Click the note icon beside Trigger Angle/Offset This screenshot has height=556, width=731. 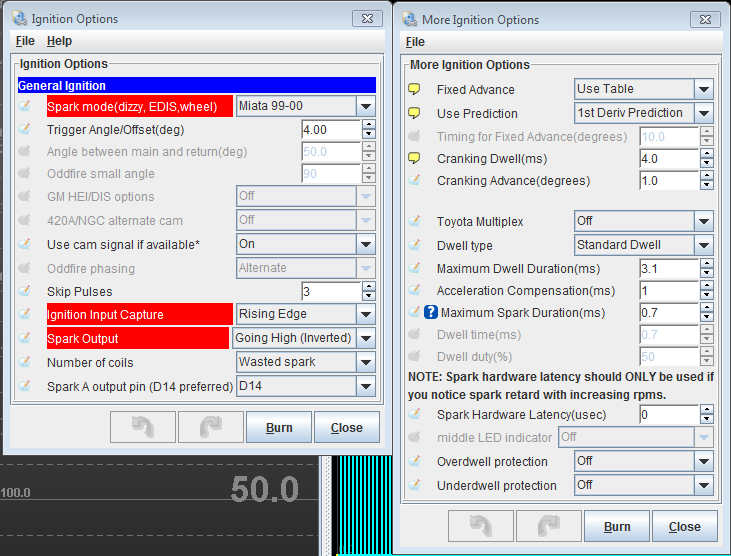26,129
